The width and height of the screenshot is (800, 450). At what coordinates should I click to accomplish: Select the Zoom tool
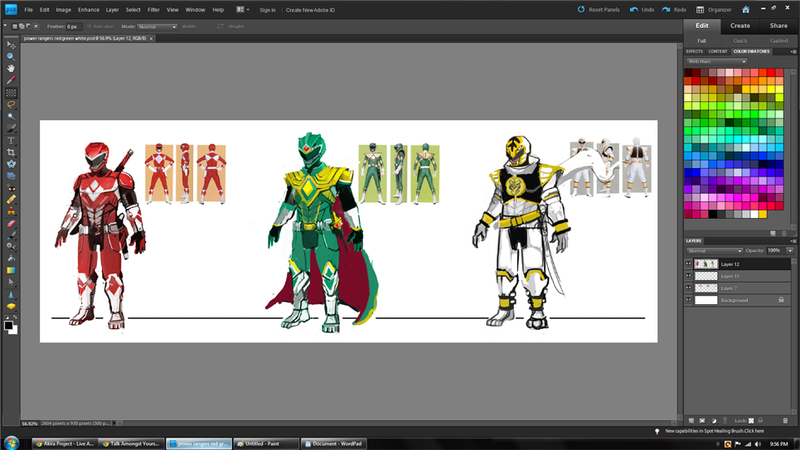(11, 57)
